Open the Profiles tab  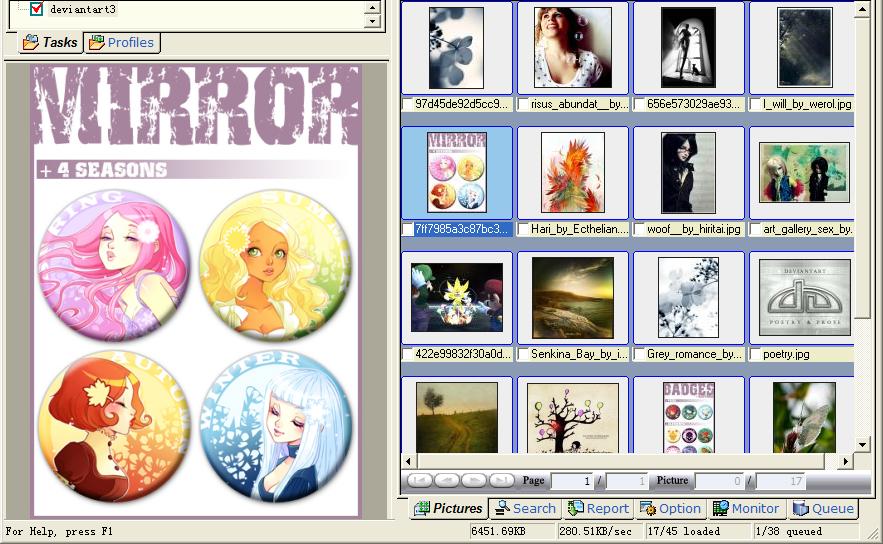tap(122, 43)
